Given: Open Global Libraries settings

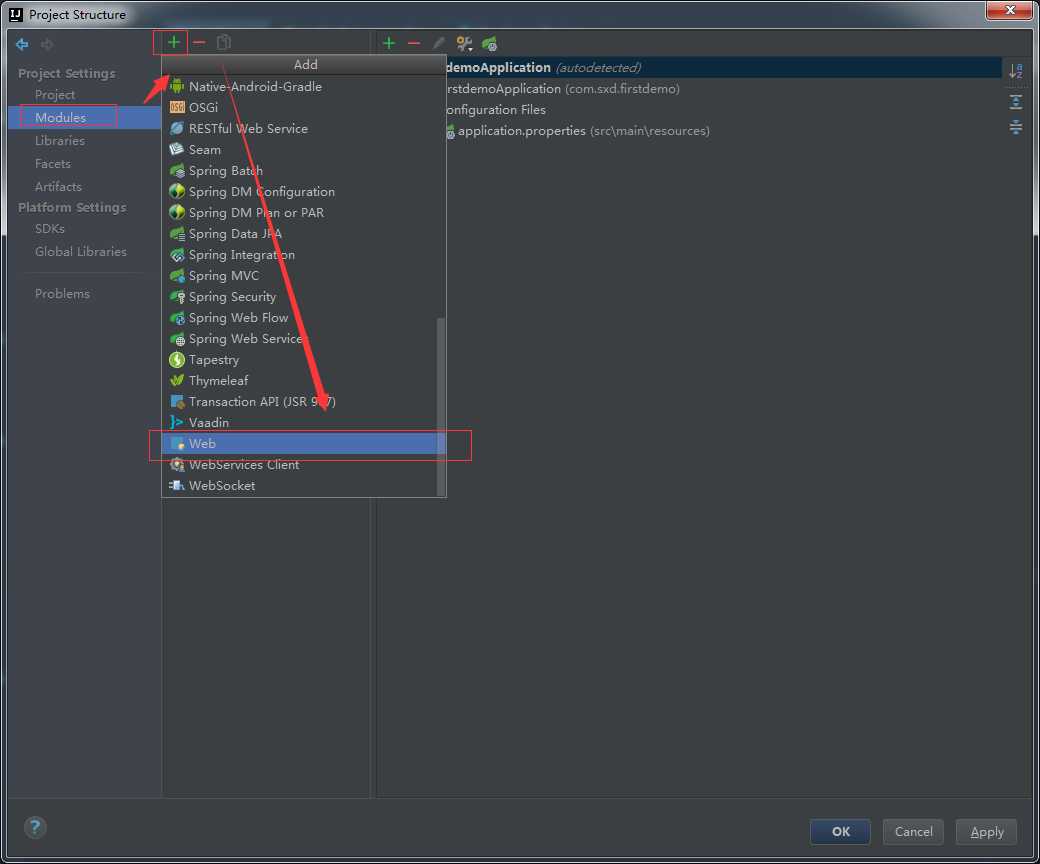Looking at the screenshot, I should click(x=81, y=252).
